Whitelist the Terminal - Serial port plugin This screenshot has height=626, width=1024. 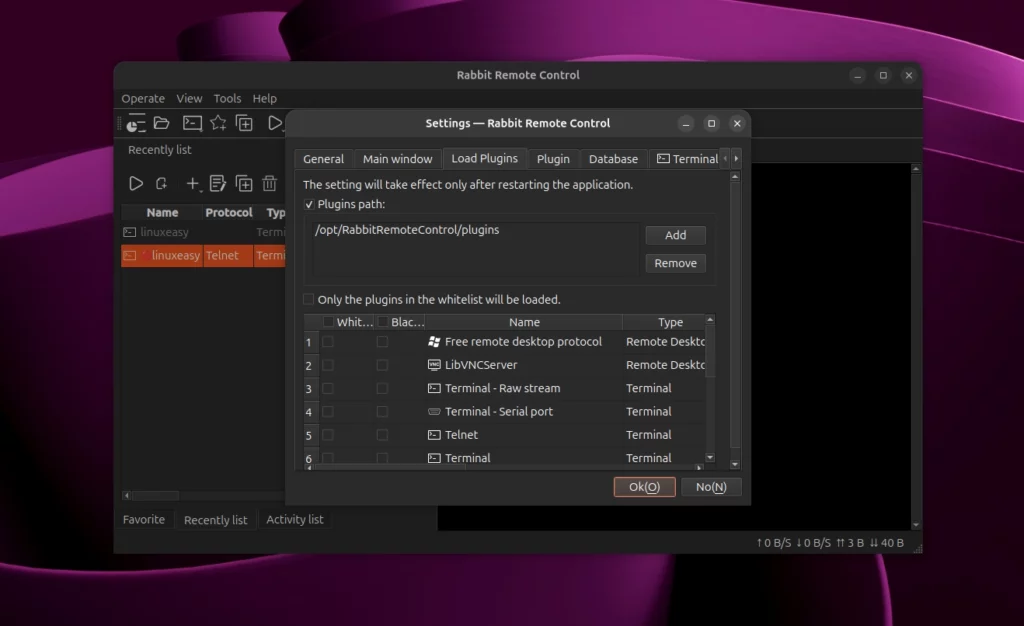coord(328,411)
